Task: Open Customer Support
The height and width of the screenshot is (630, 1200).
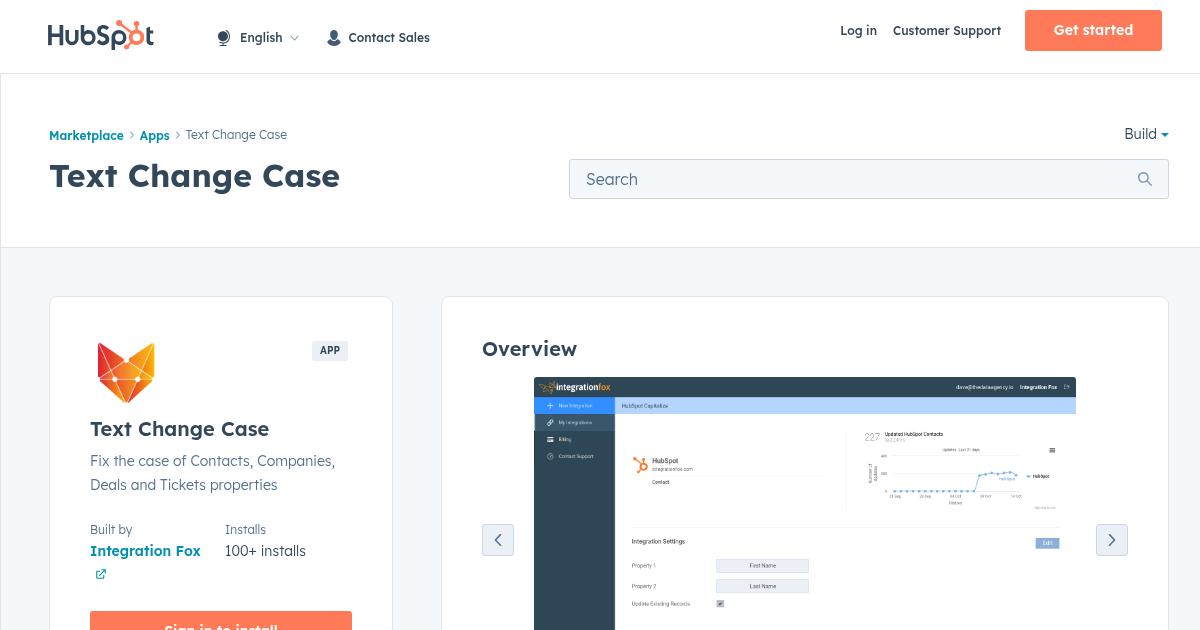Action: 947,31
